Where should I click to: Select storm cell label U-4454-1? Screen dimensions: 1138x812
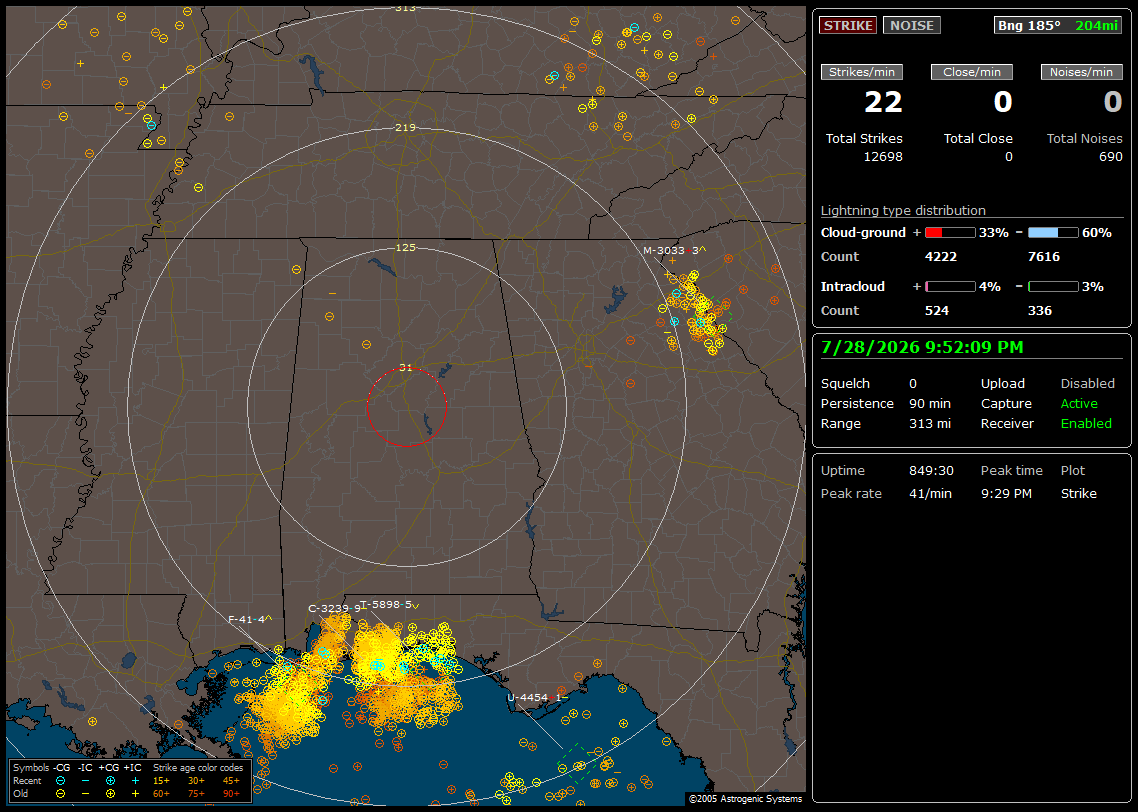pyautogui.click(x=536, y=697)
